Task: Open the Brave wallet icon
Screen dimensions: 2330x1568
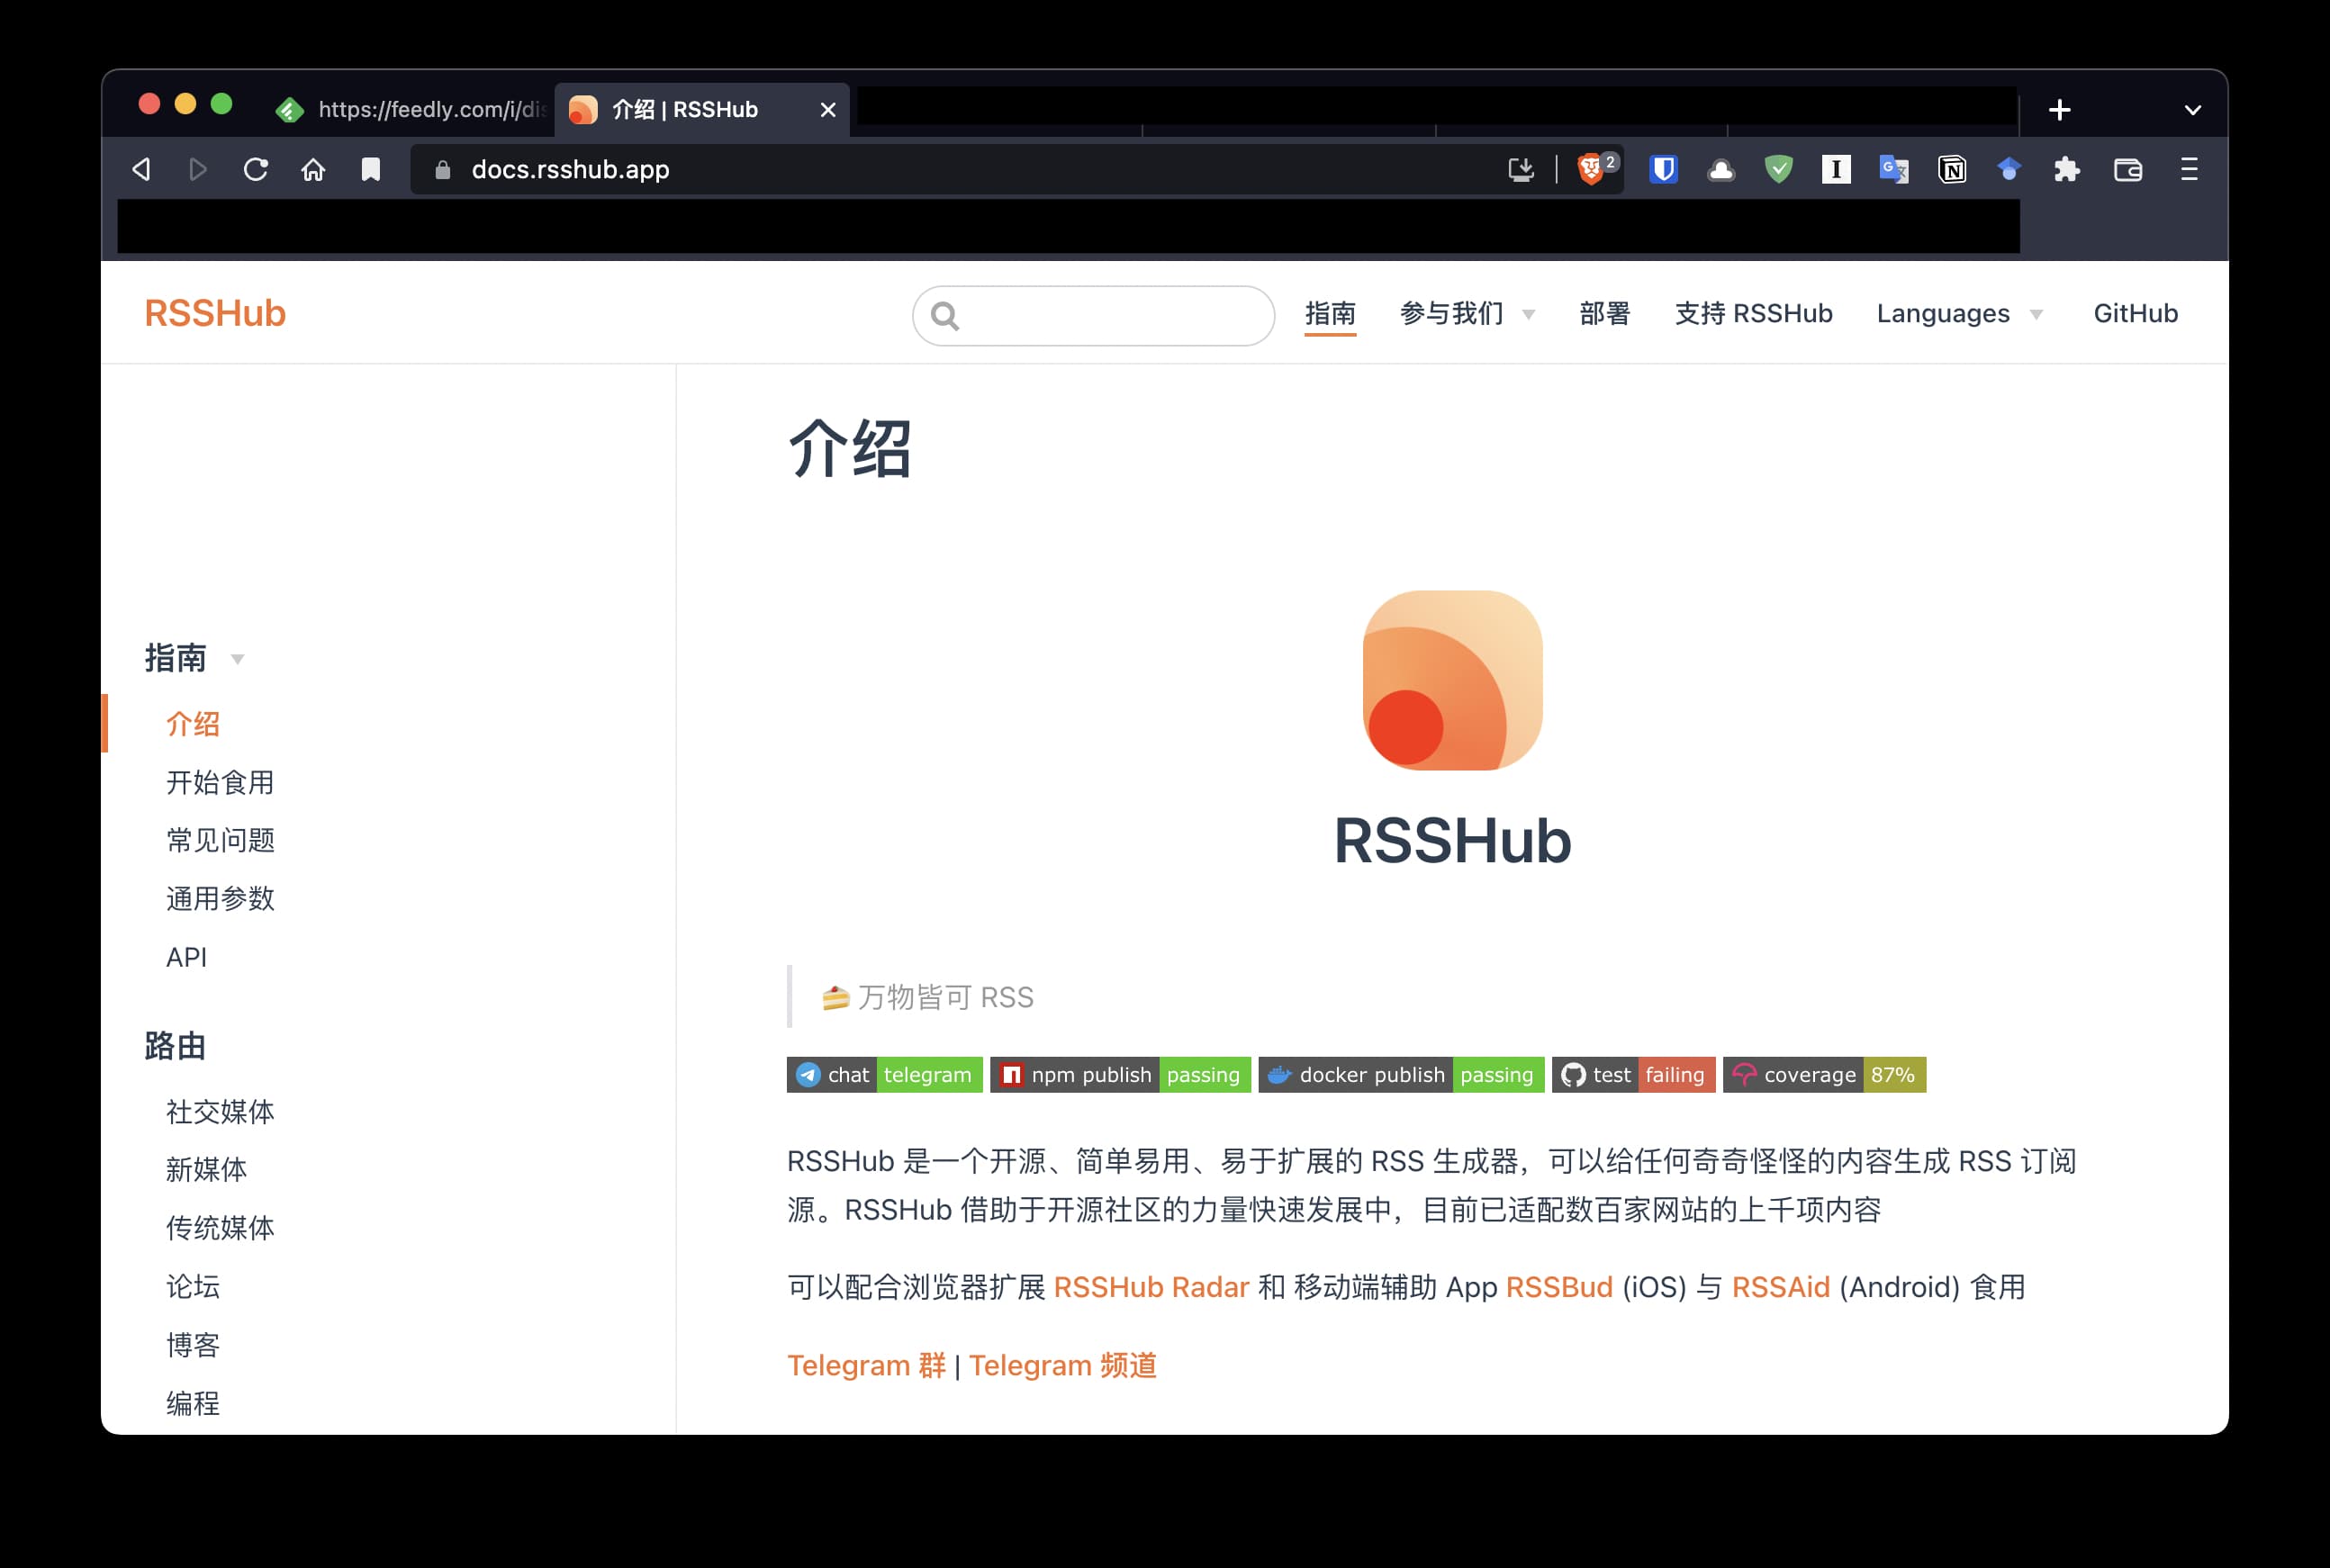Action: 2128,169
